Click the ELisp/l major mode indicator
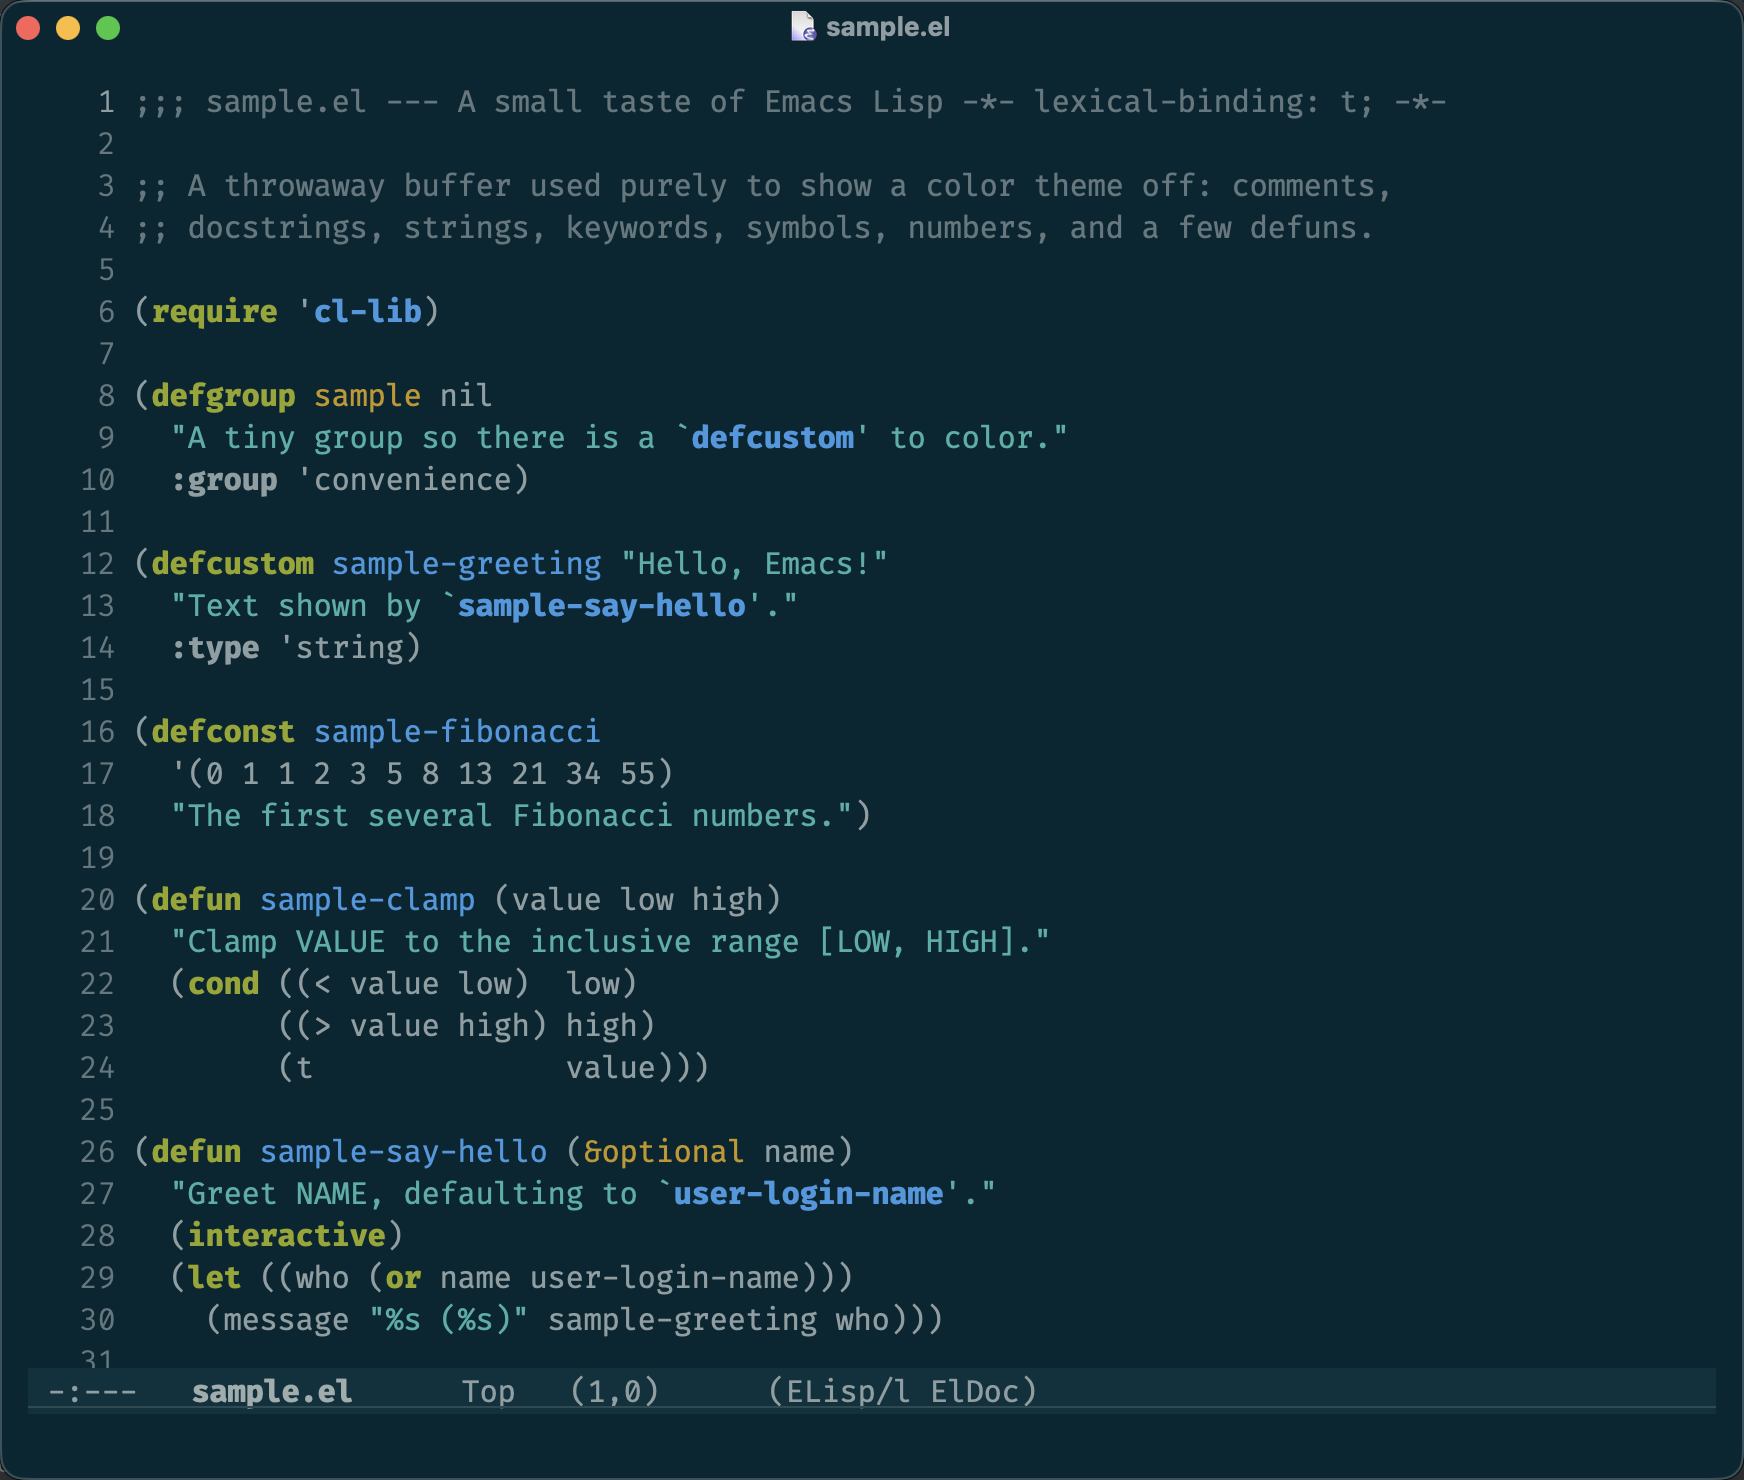This screenshot has height=1480, width=1744. (840, 1391)
